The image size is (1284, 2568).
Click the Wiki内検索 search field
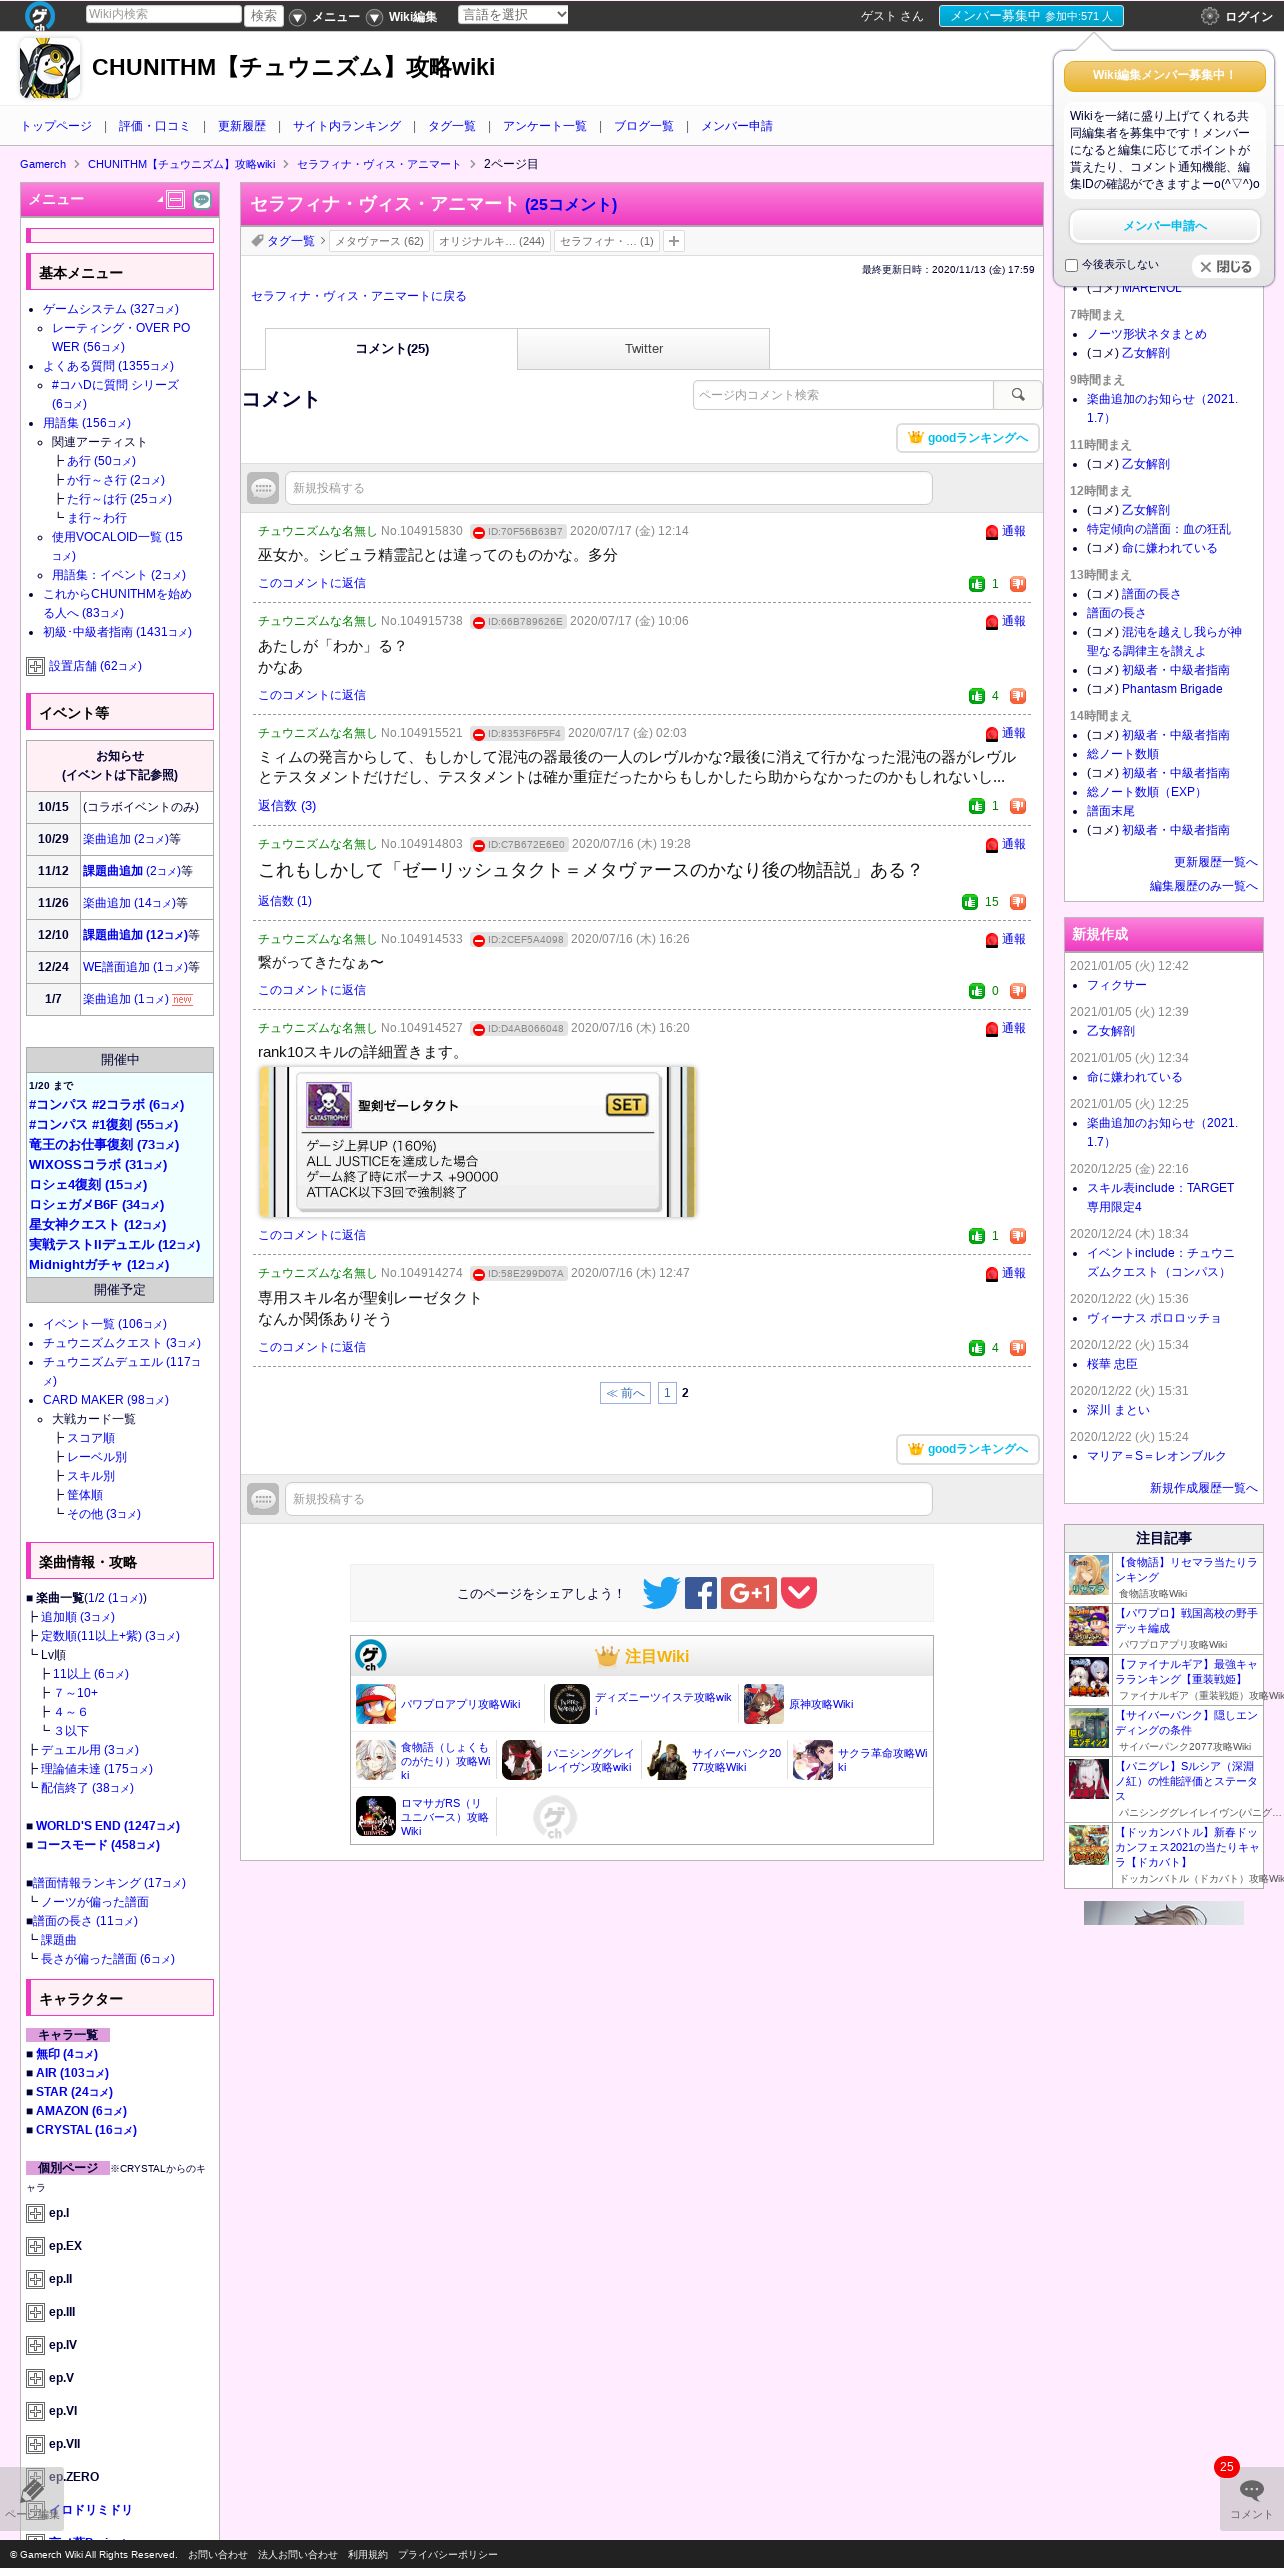[x=163, y=14]
